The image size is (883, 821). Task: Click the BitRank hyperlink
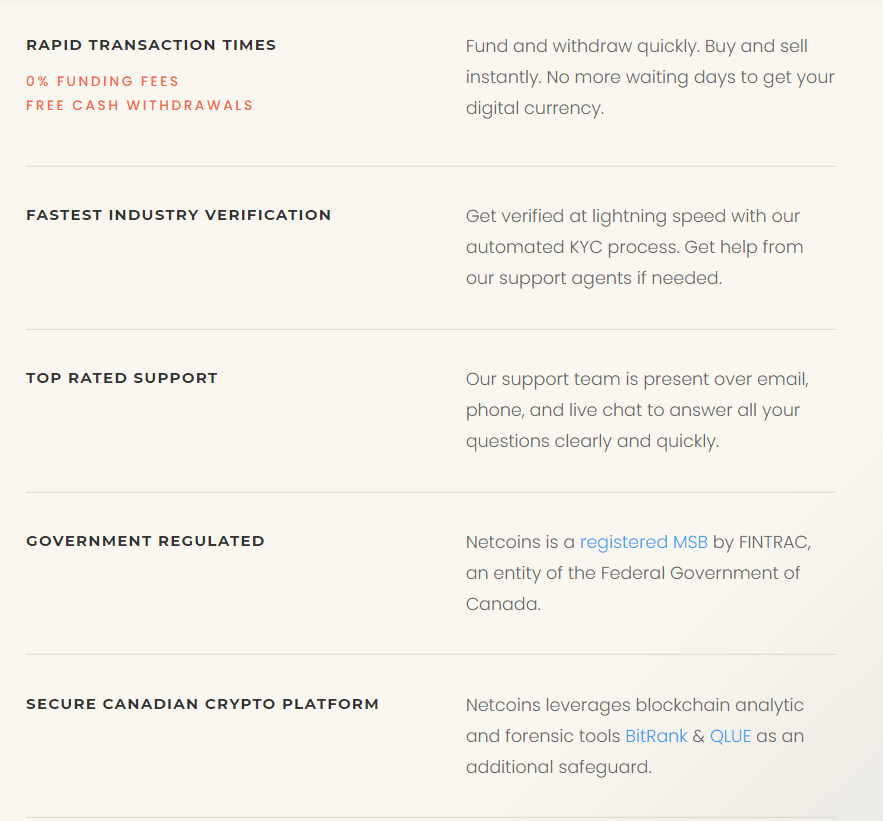pos(656,736)
